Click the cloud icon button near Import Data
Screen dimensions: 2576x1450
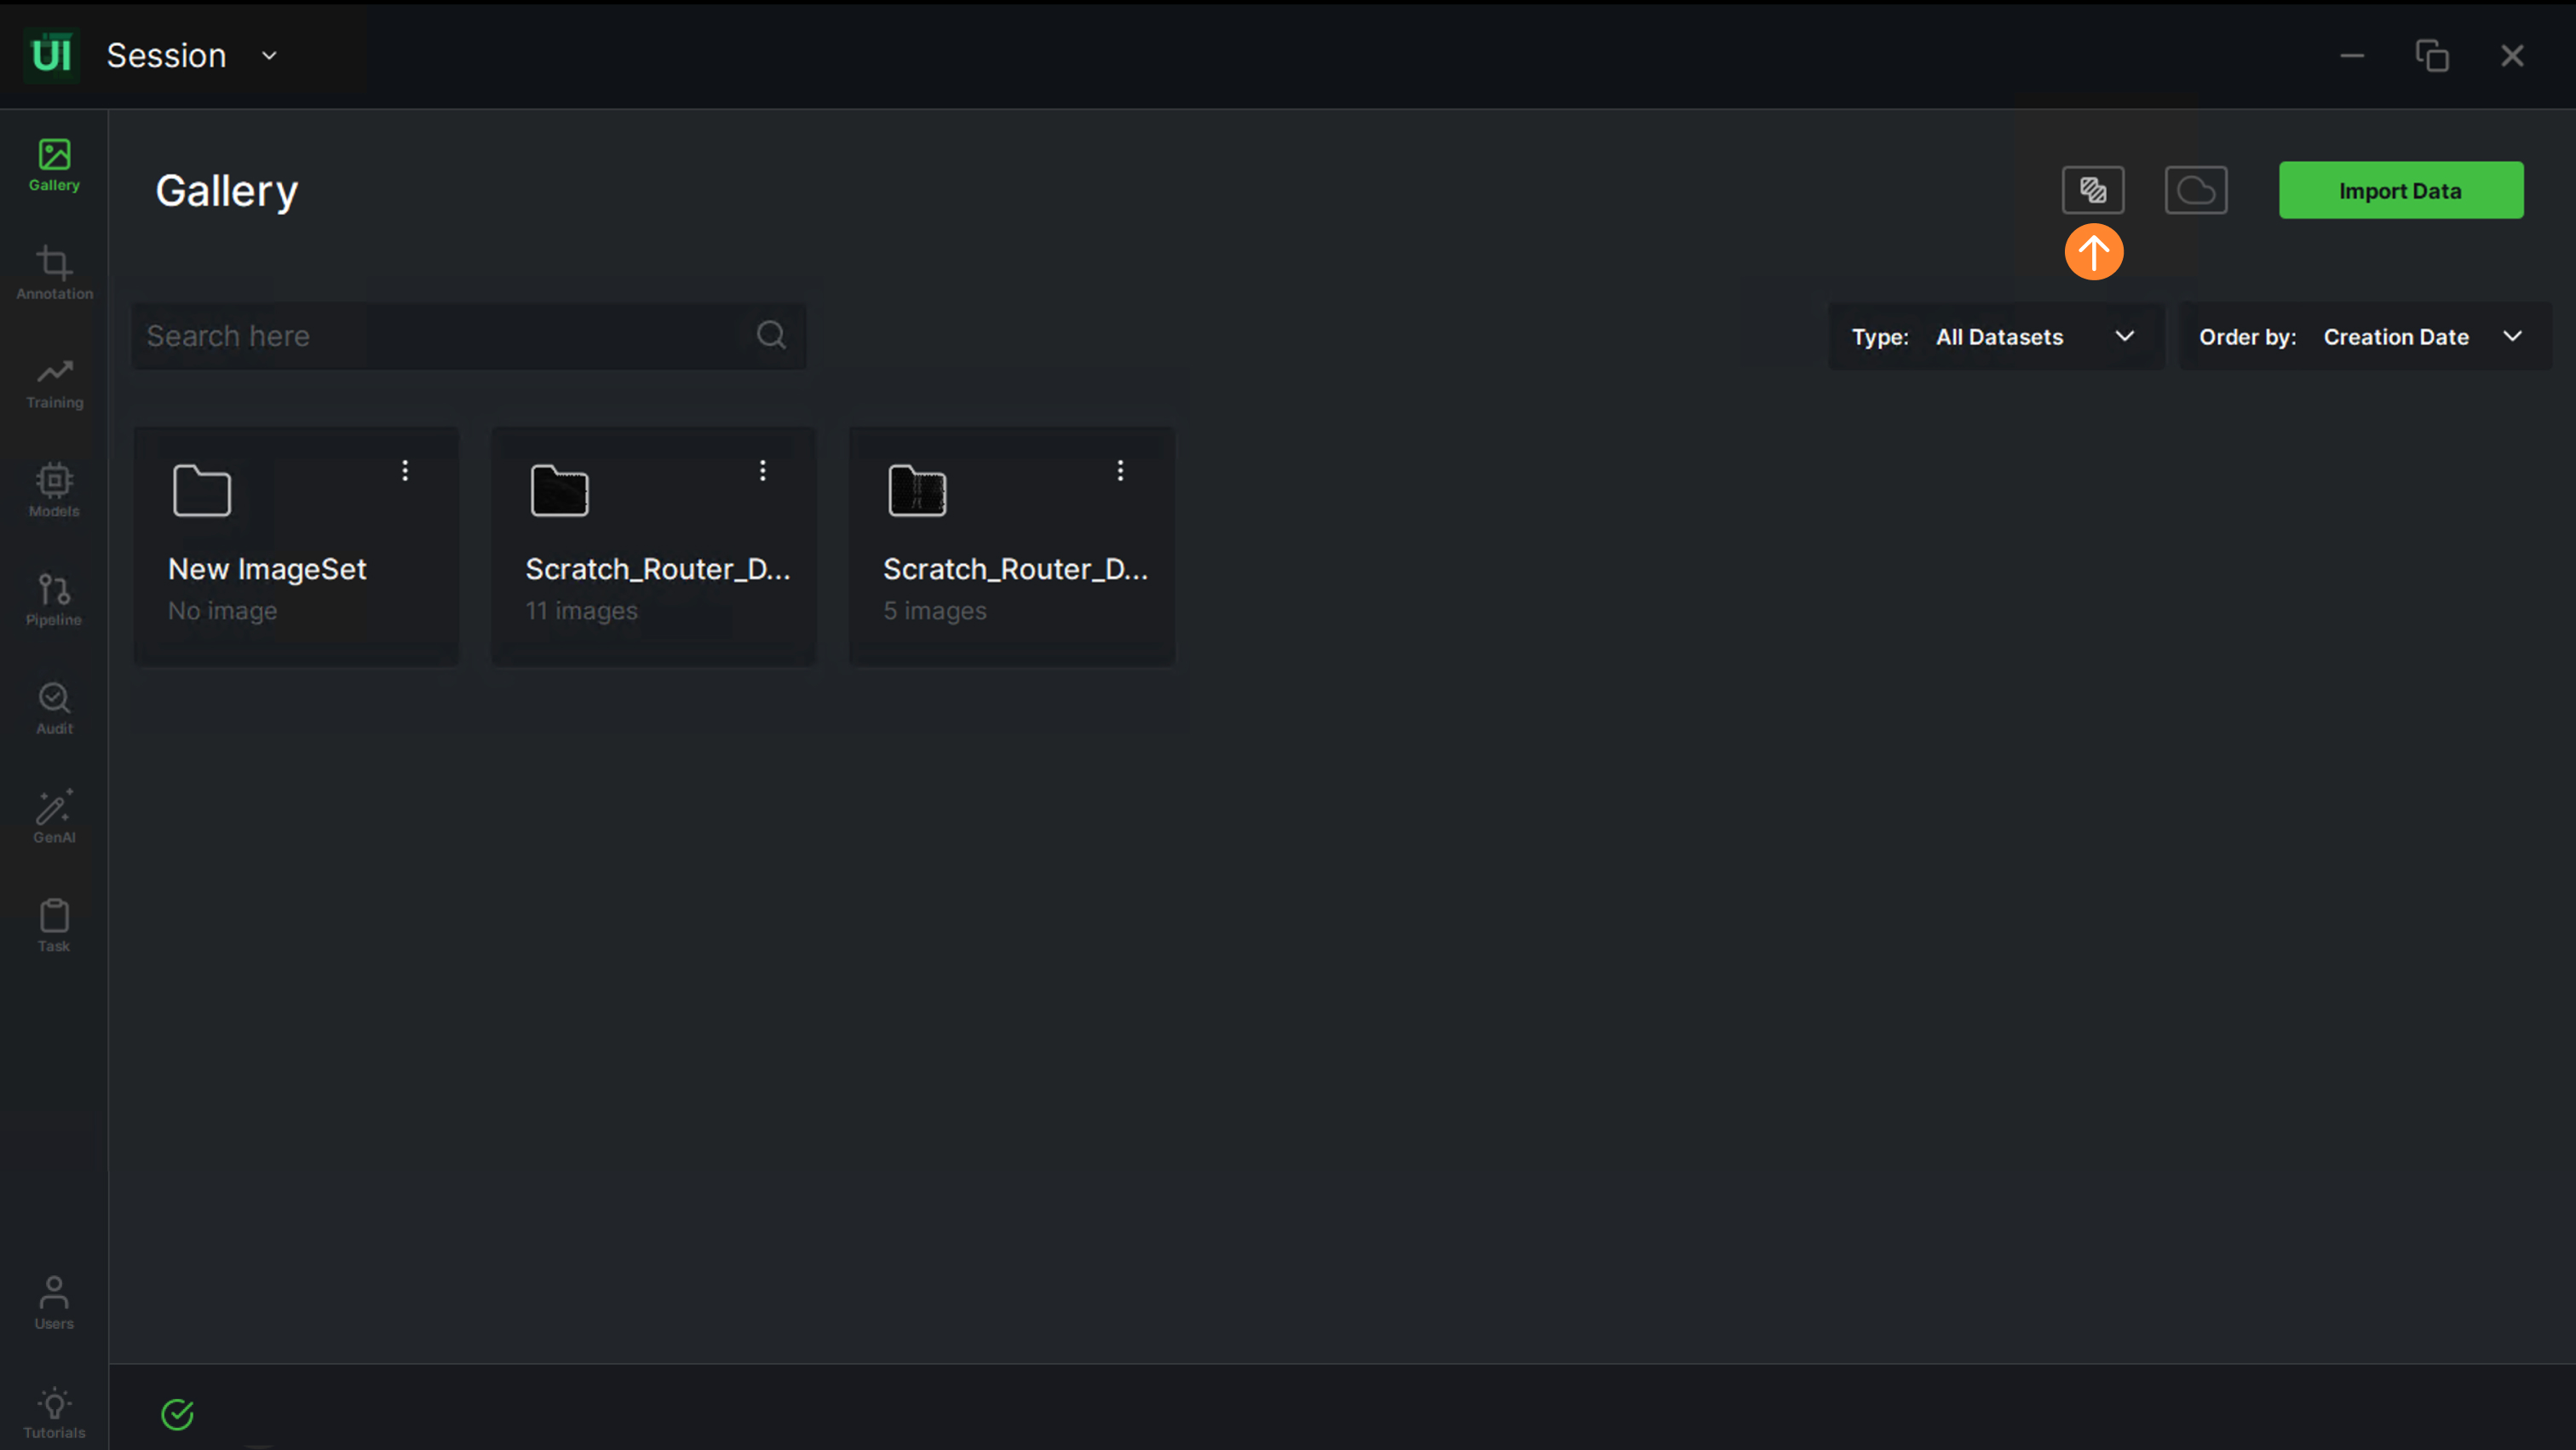[2195, 190]
